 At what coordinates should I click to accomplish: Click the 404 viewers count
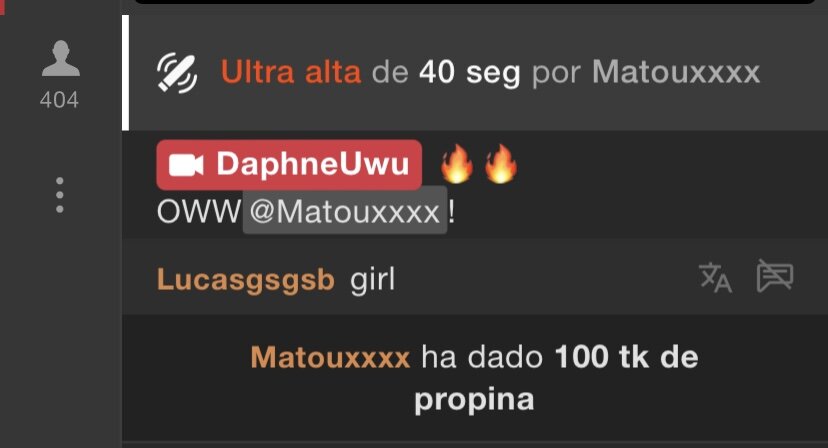pos(59,100)
